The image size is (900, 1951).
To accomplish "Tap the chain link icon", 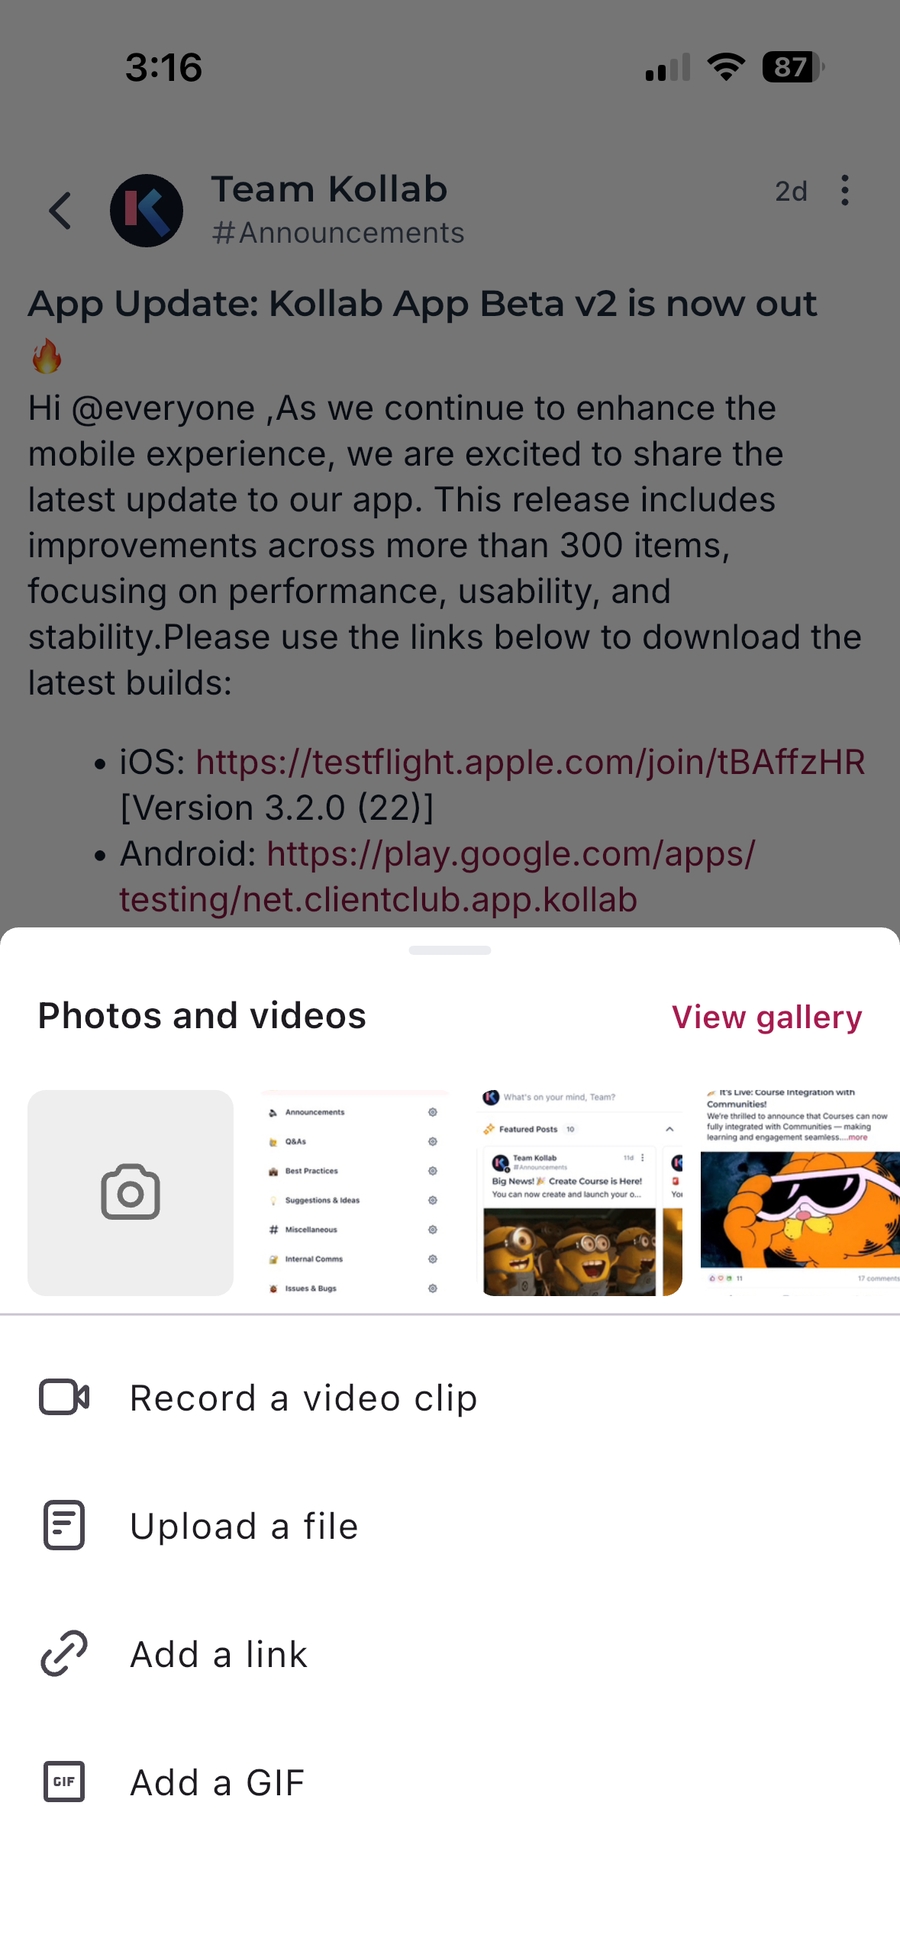I will [64, 1653].
